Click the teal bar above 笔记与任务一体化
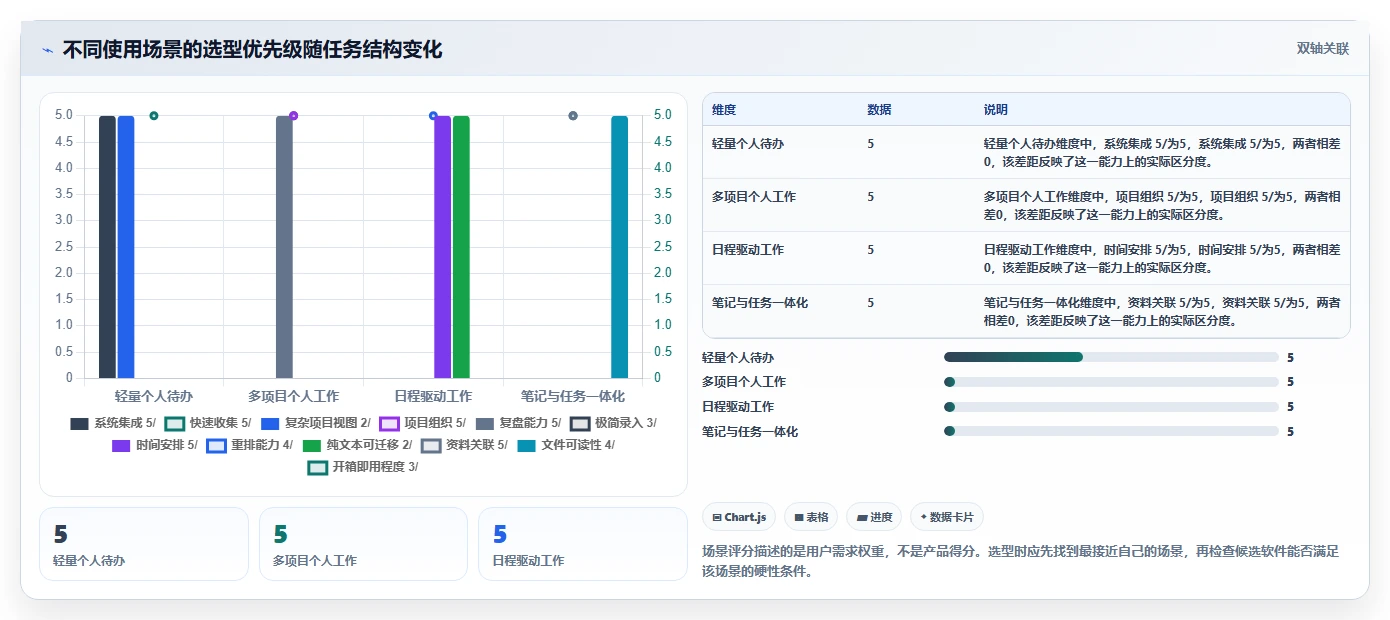 tap(620, 247)
